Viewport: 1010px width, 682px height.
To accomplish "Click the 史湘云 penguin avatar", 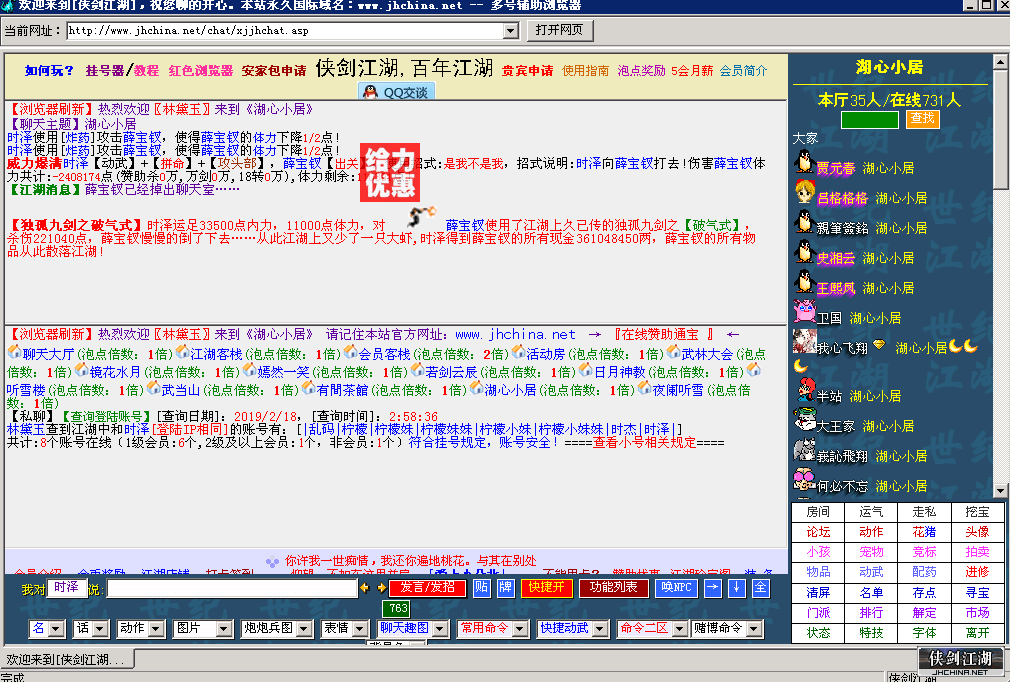I will click(803, 252).
